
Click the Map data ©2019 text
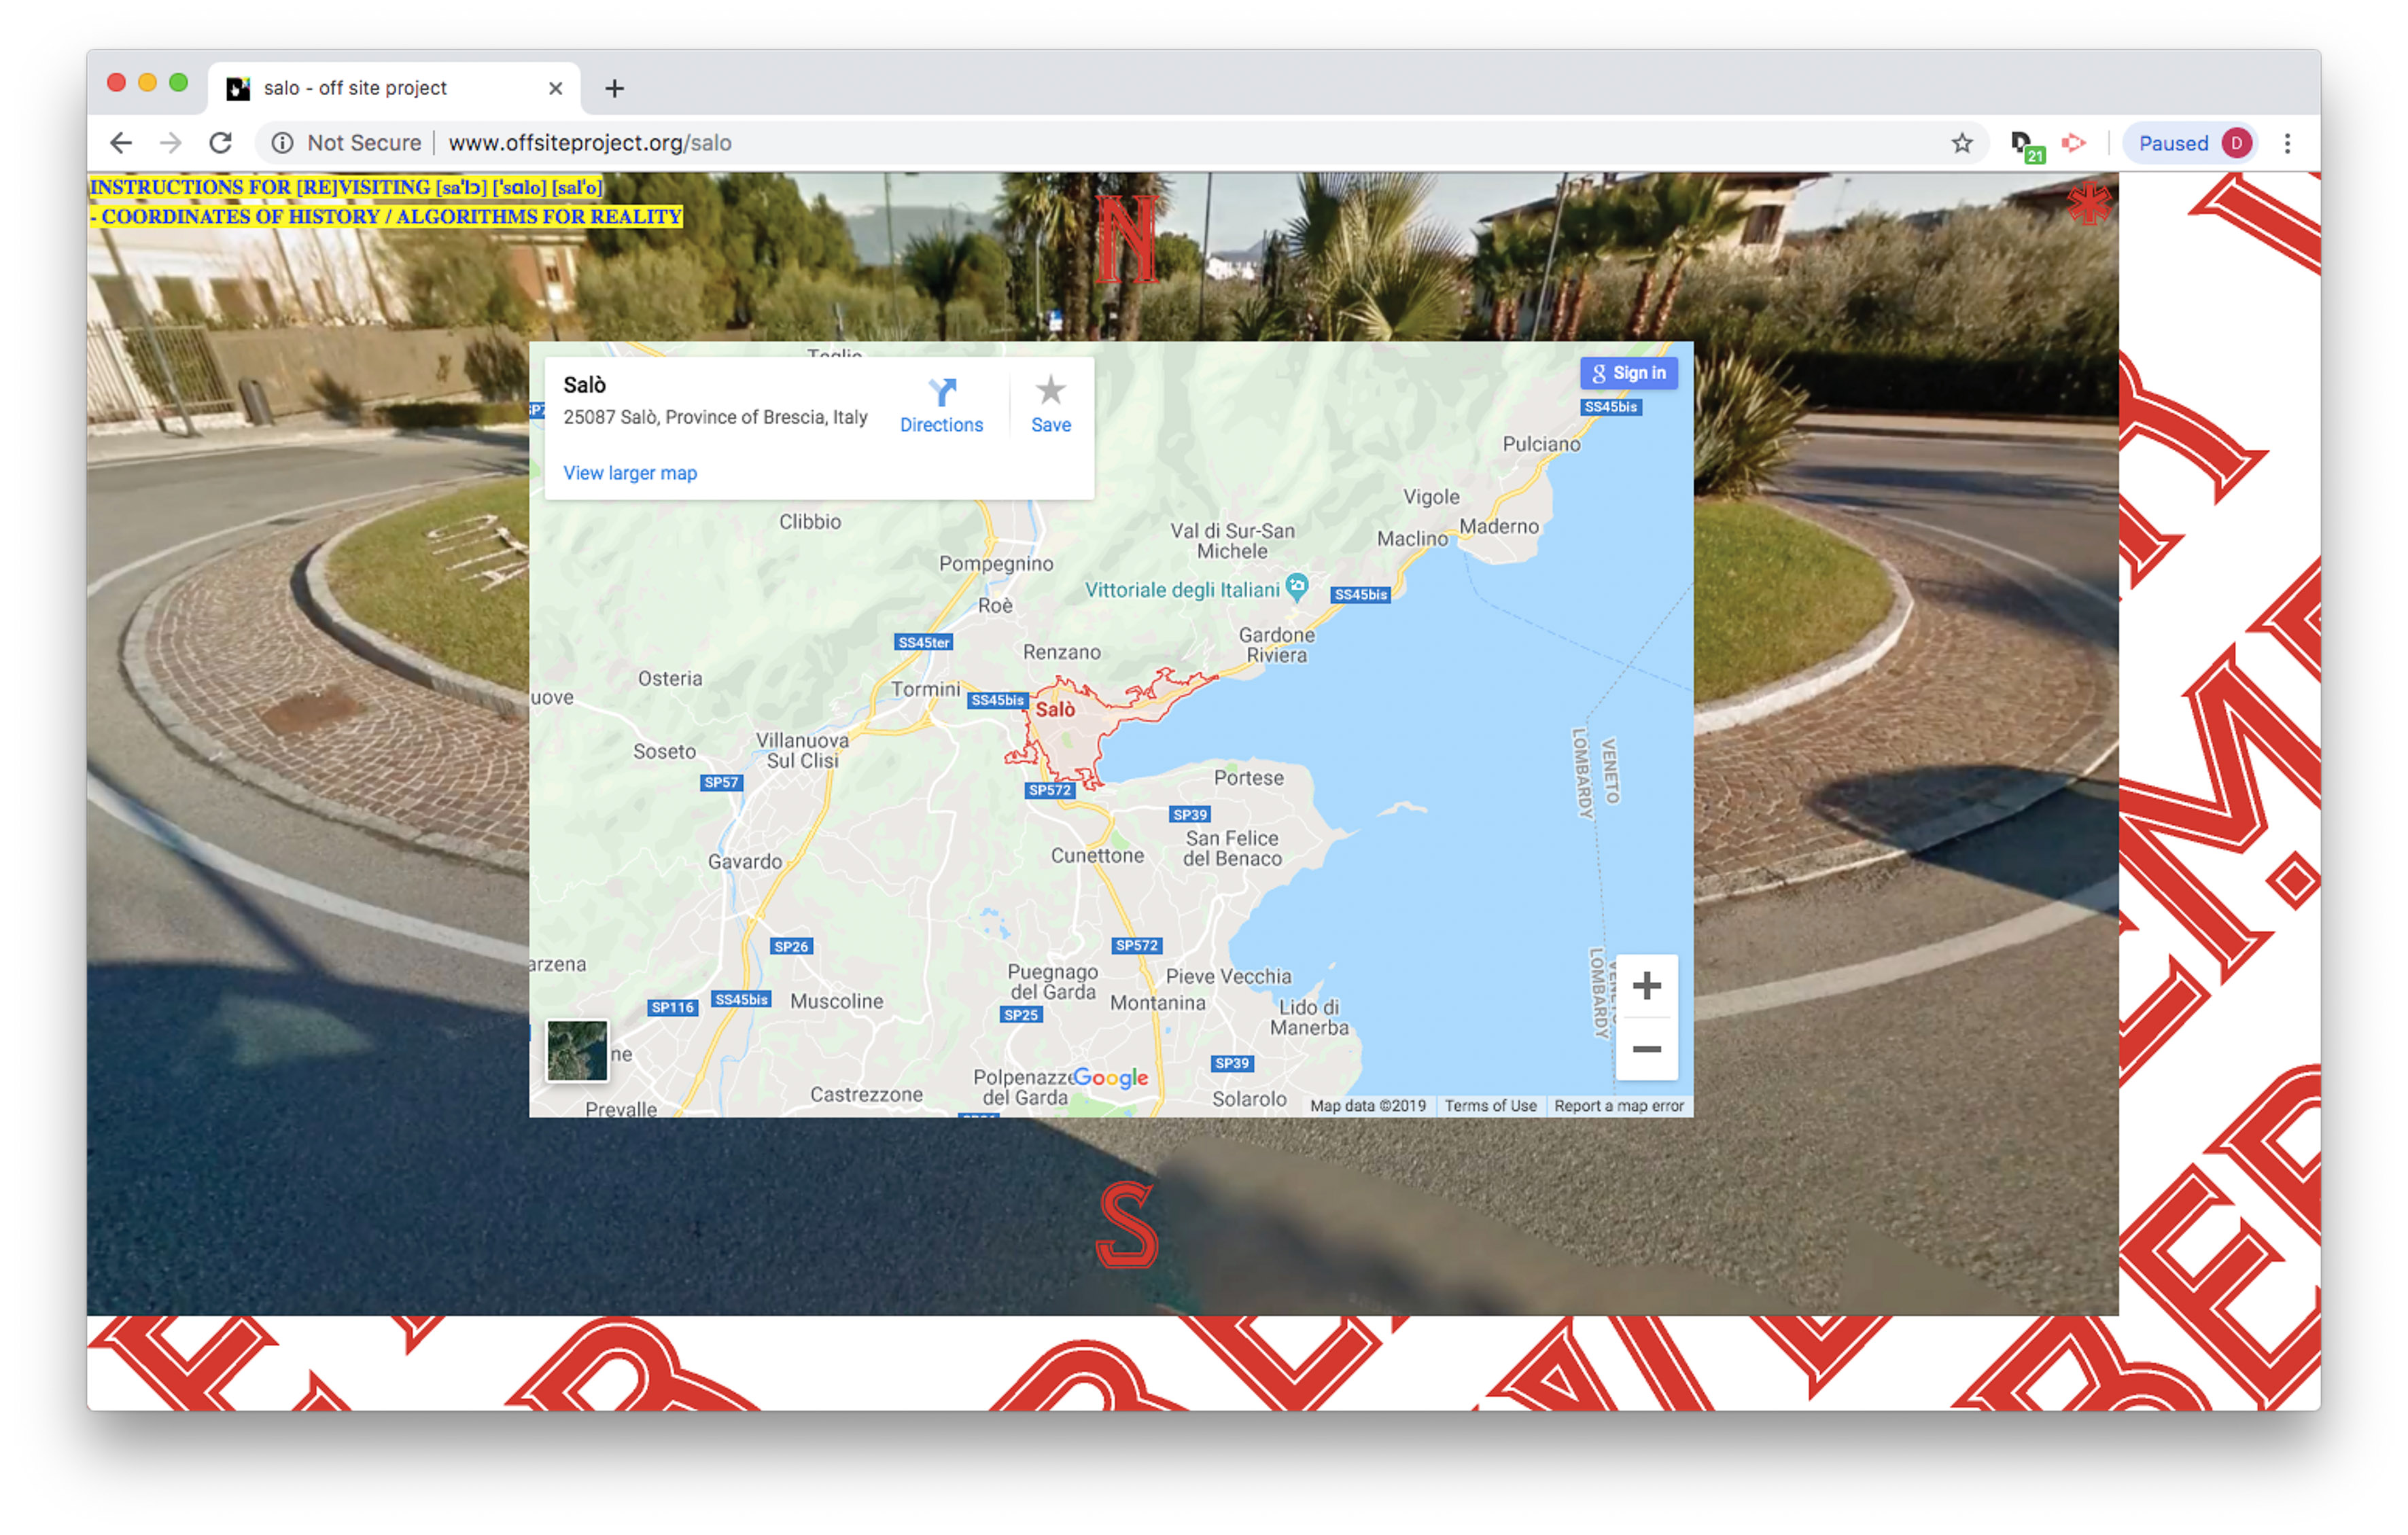(1367, 1105)
